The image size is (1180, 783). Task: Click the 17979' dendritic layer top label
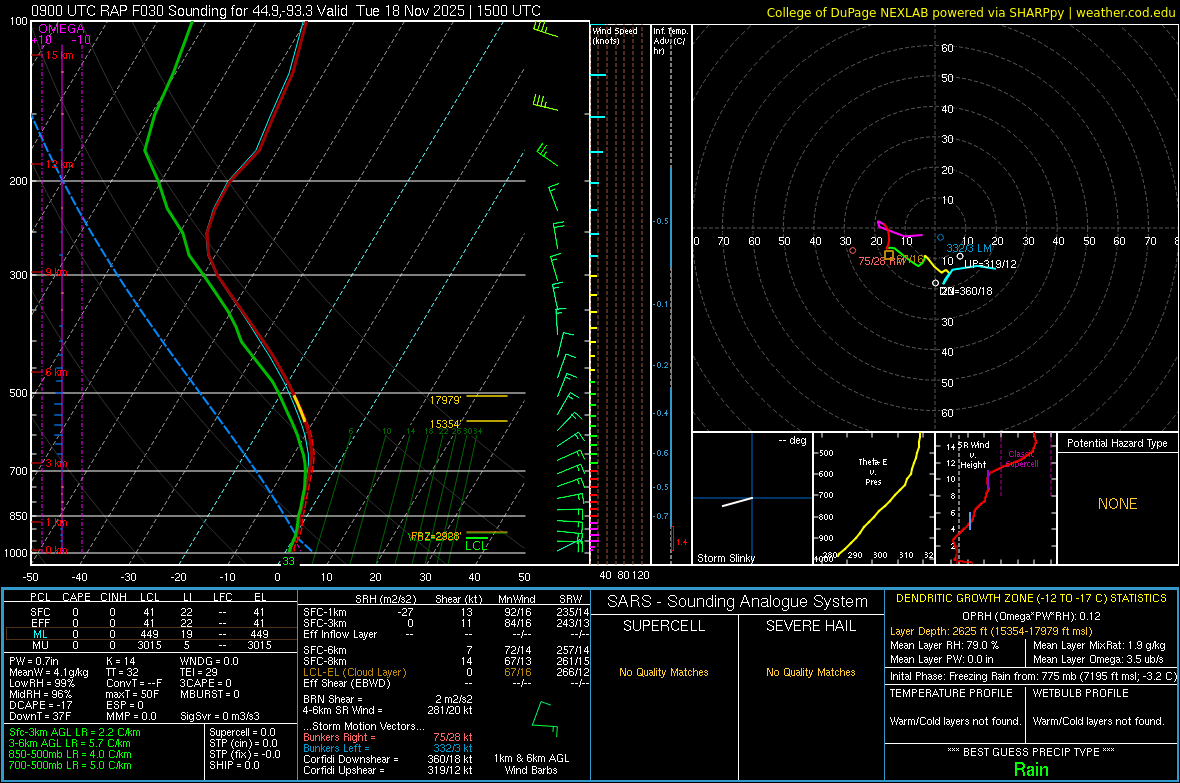[445, 401]
